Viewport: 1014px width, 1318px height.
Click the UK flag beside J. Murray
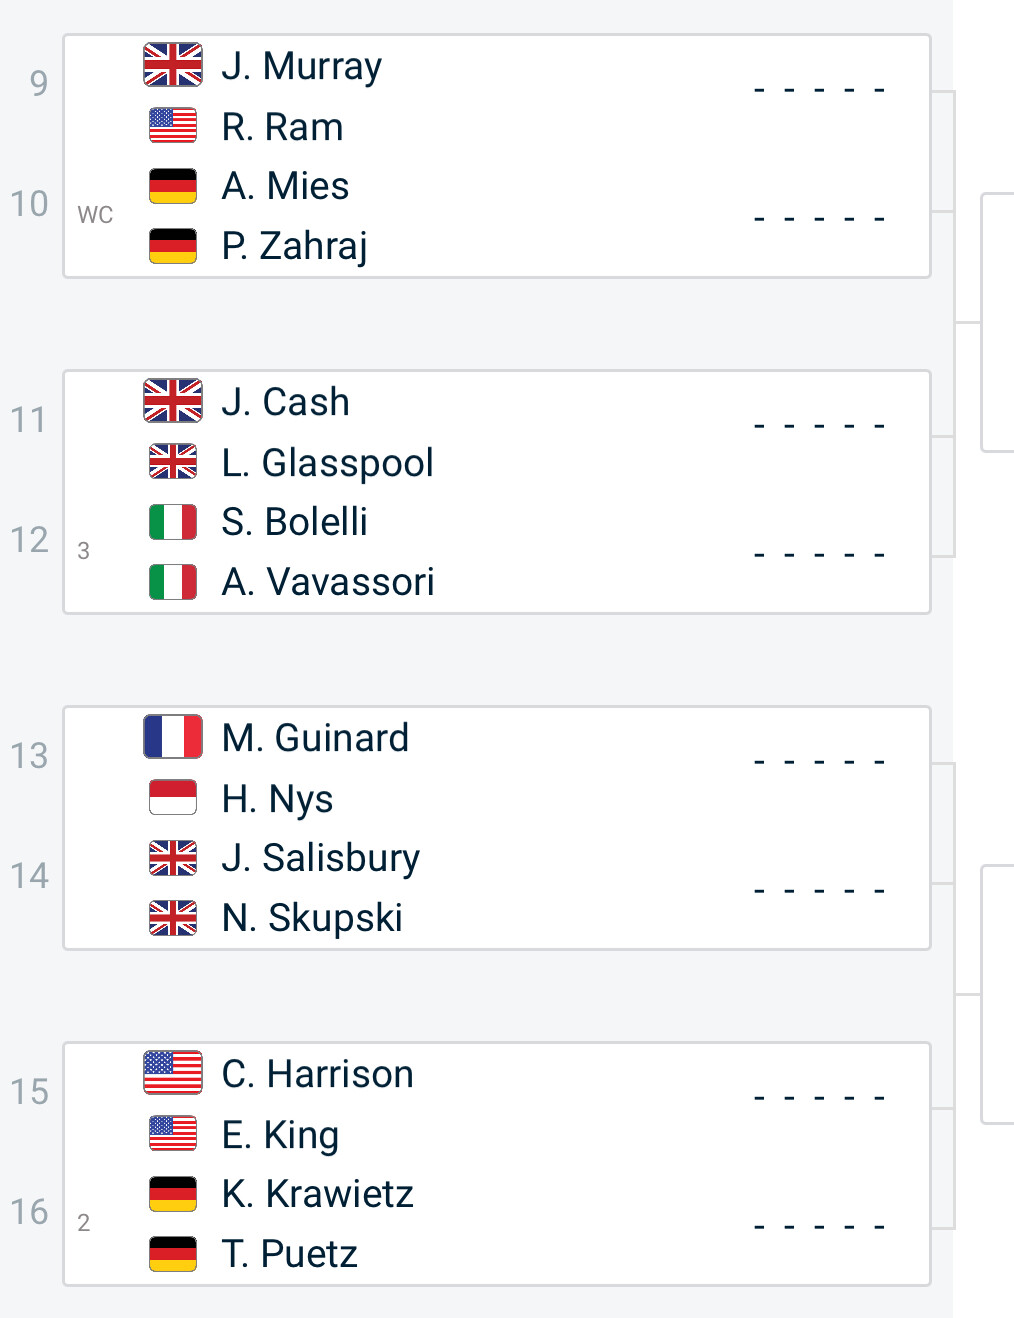click(x=173, y=65)
